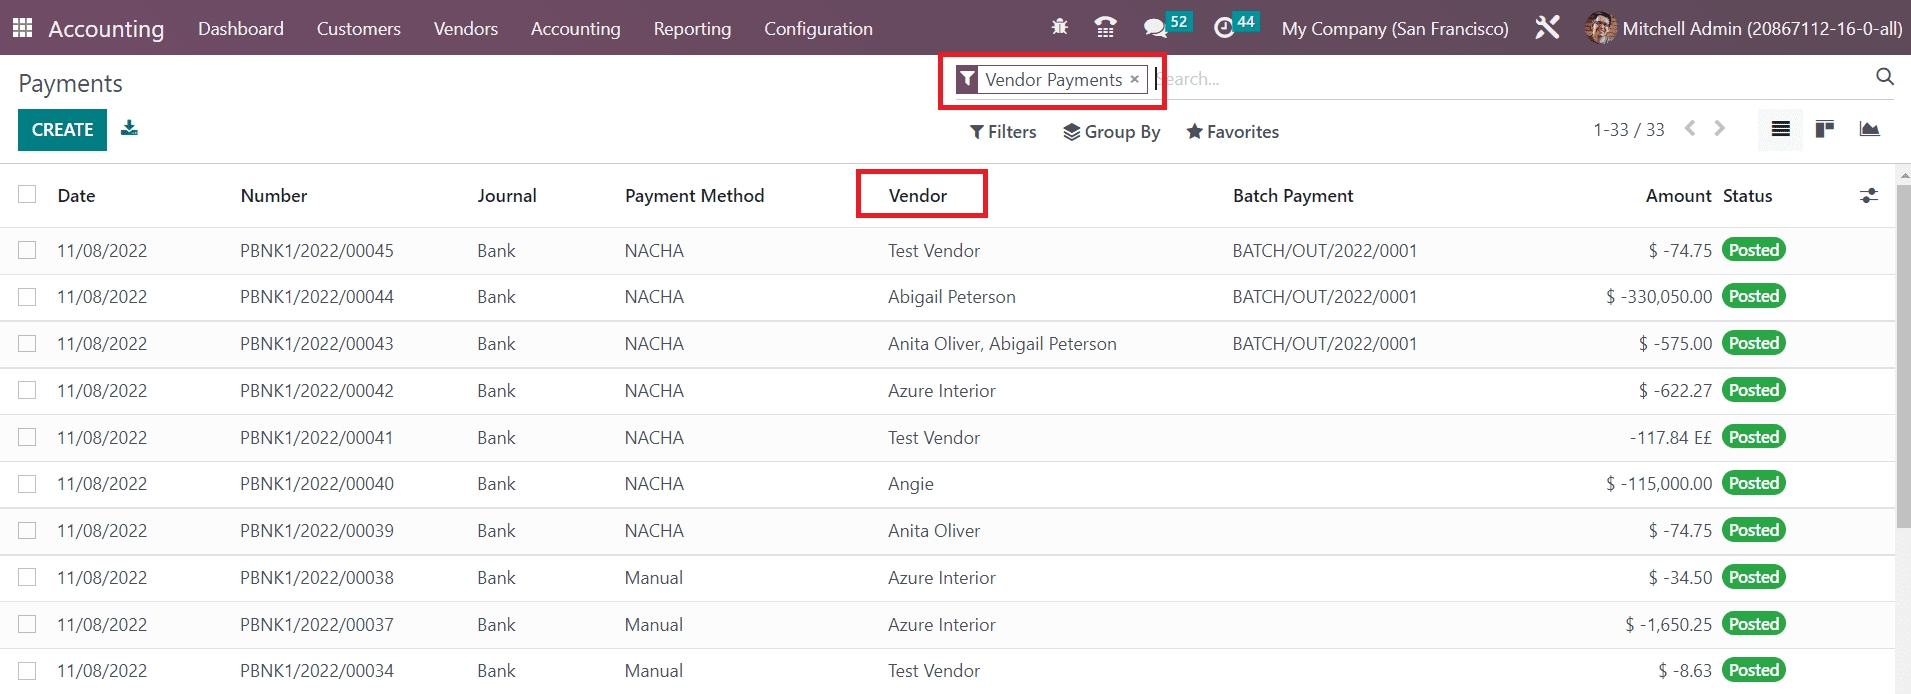
Task: Open the Reporting menu
Action: pyautogui.click(x=692, y=29)
